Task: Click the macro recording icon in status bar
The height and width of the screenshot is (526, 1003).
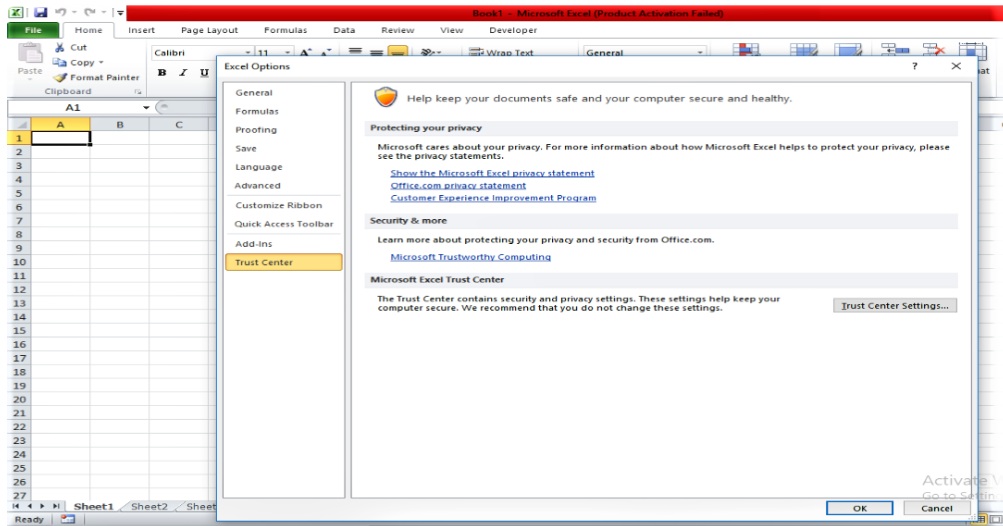Action: (x=68, y=519)
